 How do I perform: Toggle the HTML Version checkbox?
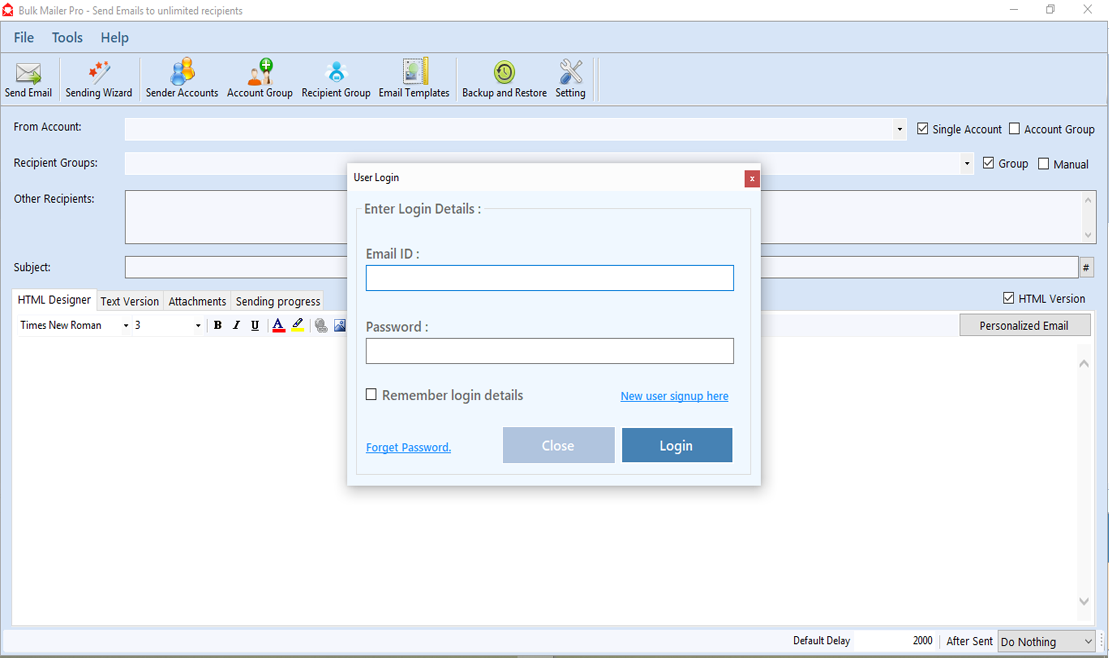pos(1009,298)
